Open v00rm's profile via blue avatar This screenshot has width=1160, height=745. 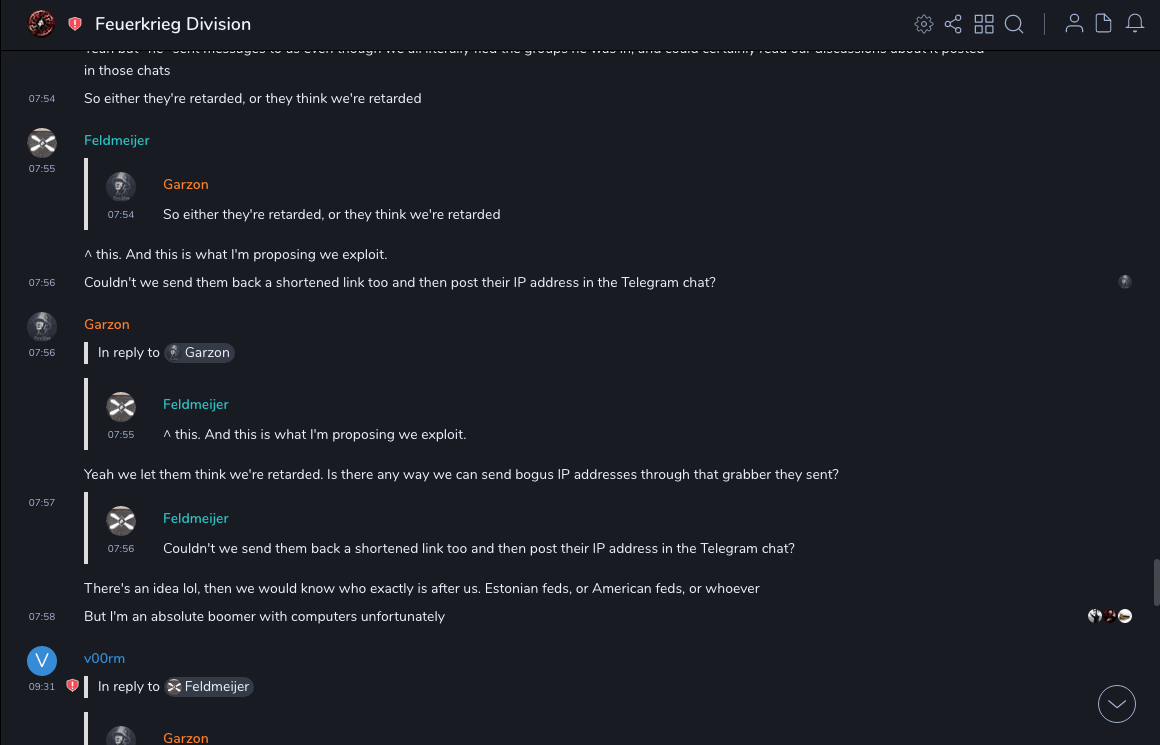coord(42,660)
